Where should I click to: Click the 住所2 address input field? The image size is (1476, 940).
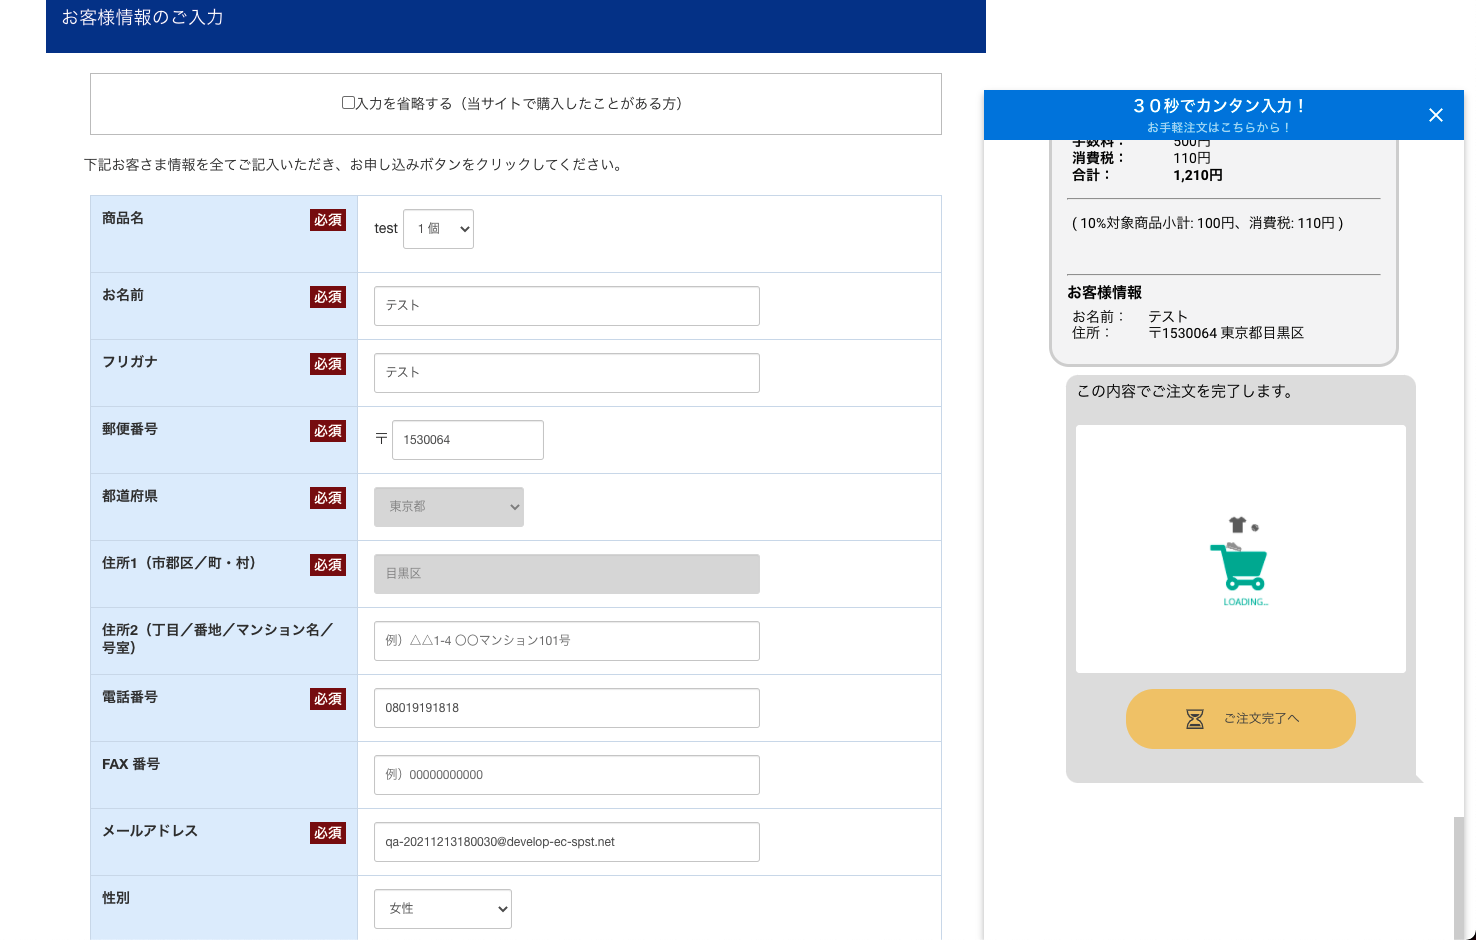click(x=567, y=641)
